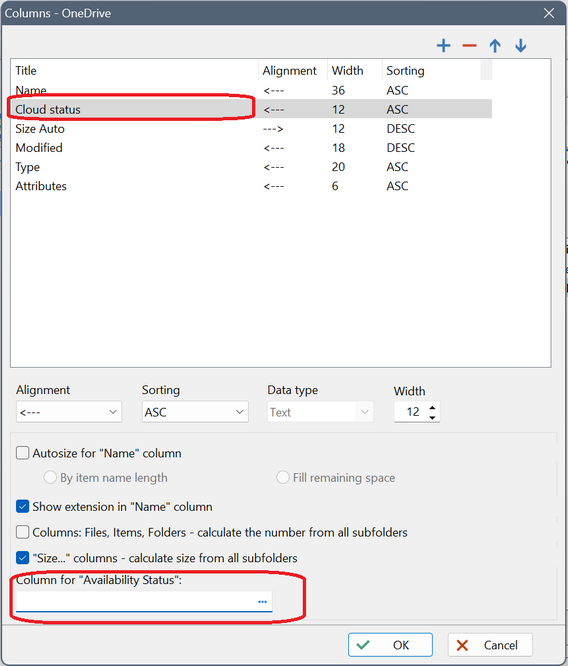Screen dimensions: 568x666
Task: Open the Availability Status column browse dots
Action: click(x=262, y=601)
